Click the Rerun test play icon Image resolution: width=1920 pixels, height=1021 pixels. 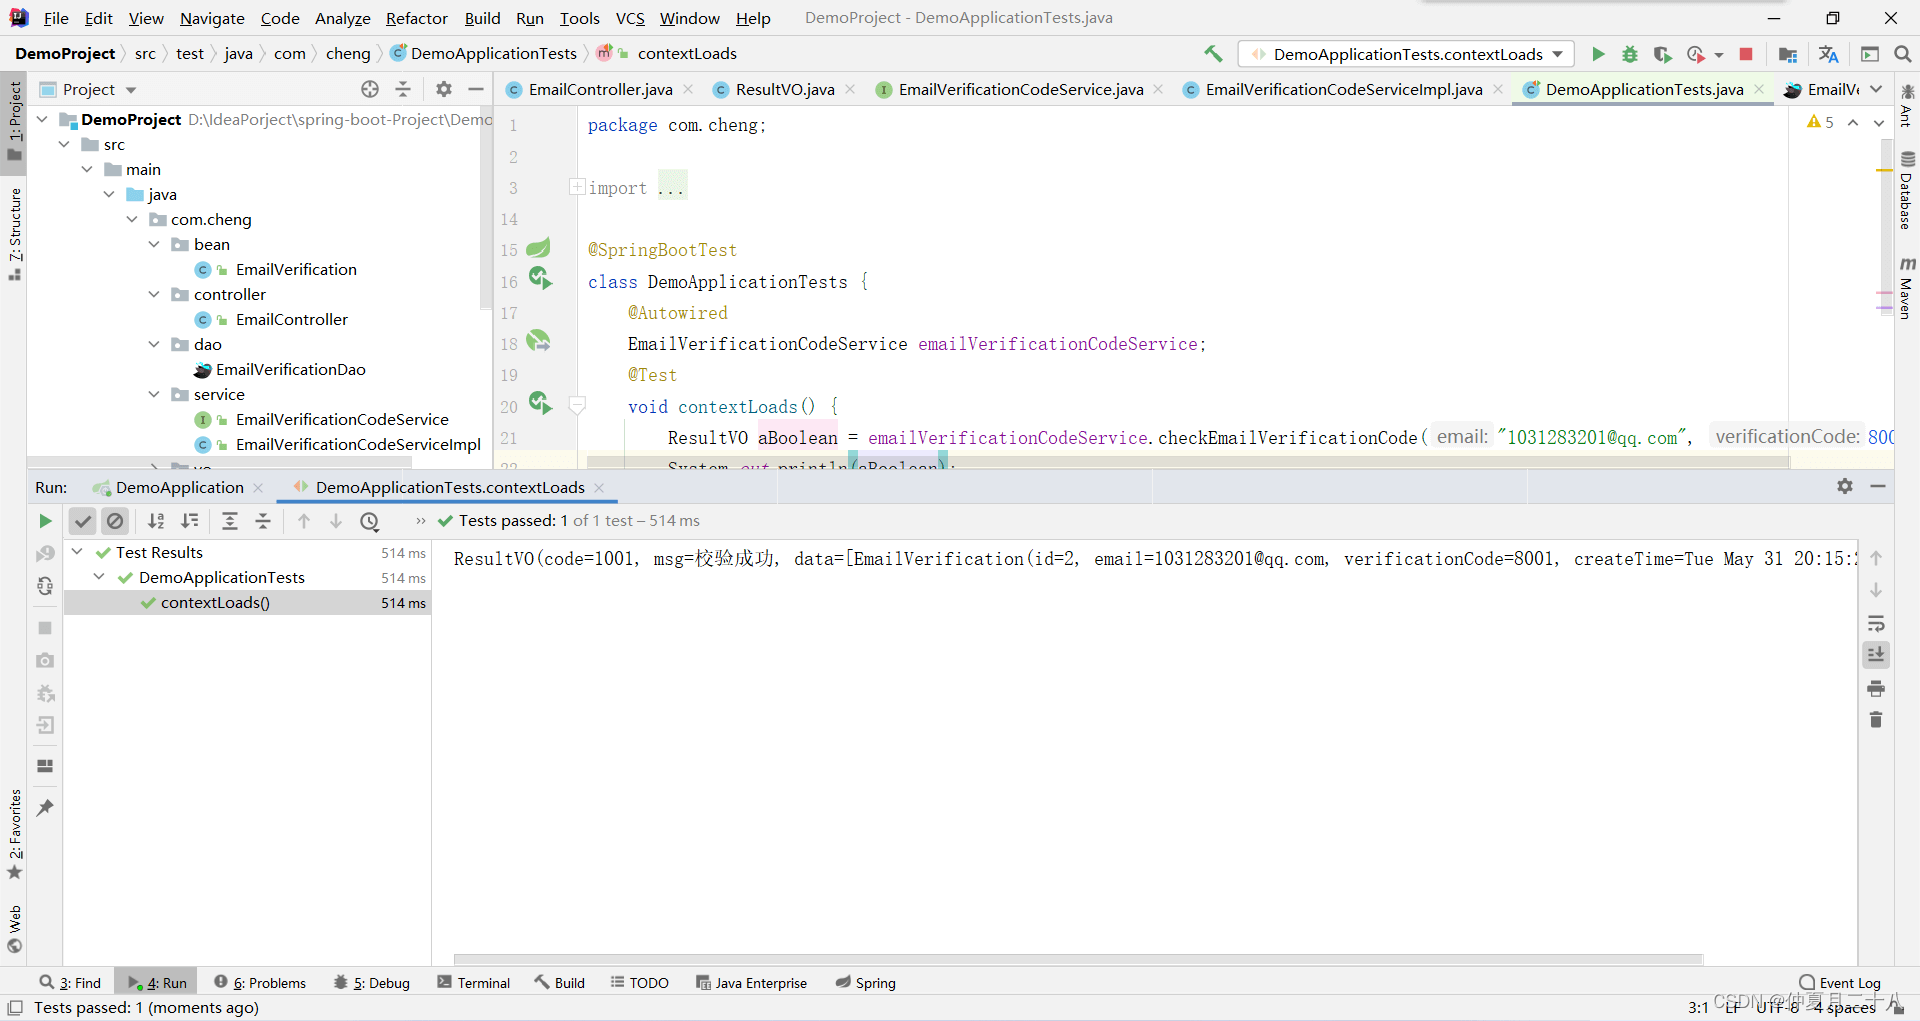click(45, 521)
